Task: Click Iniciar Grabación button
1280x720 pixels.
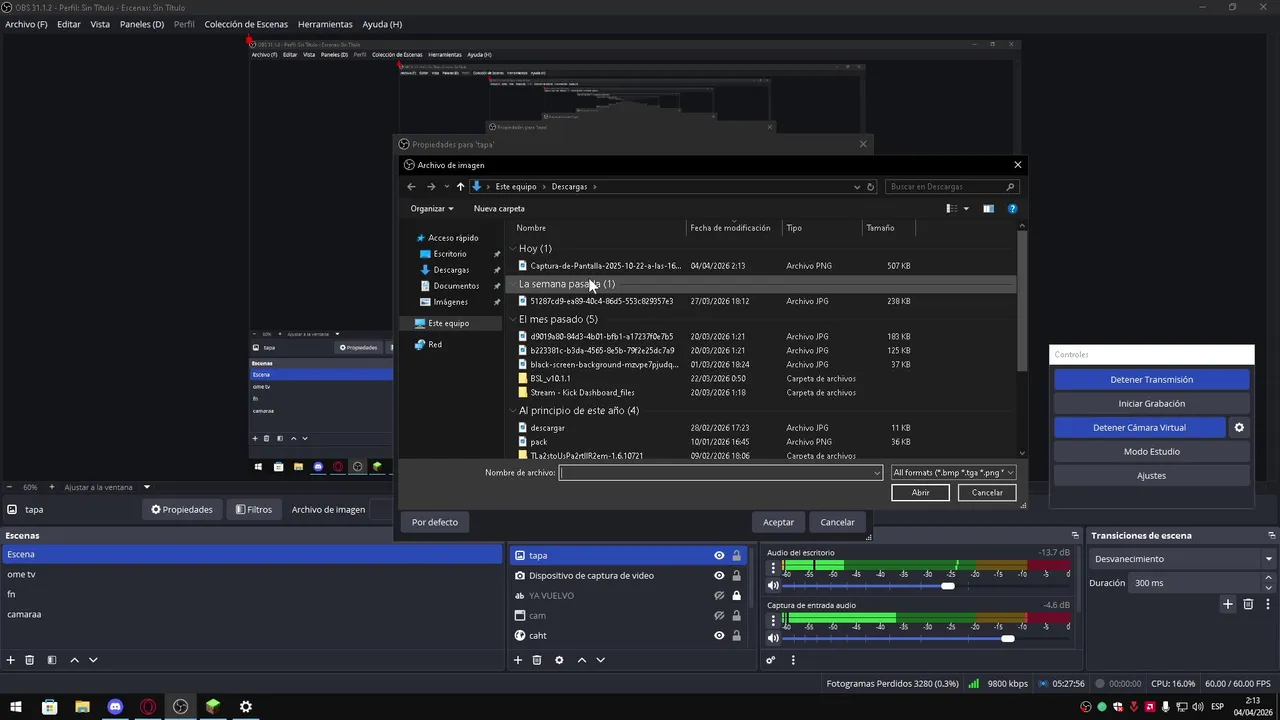Action: [1151, 404]
